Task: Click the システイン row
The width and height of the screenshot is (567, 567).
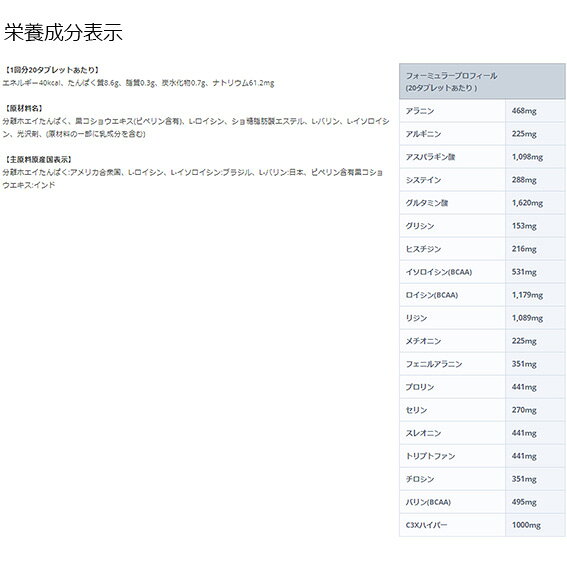Action: 482,180
